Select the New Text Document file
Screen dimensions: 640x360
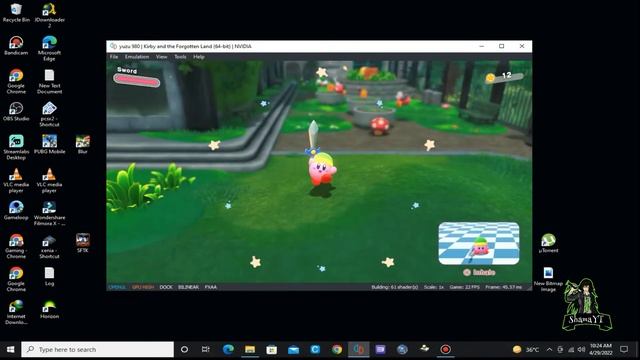coord(49,81)
